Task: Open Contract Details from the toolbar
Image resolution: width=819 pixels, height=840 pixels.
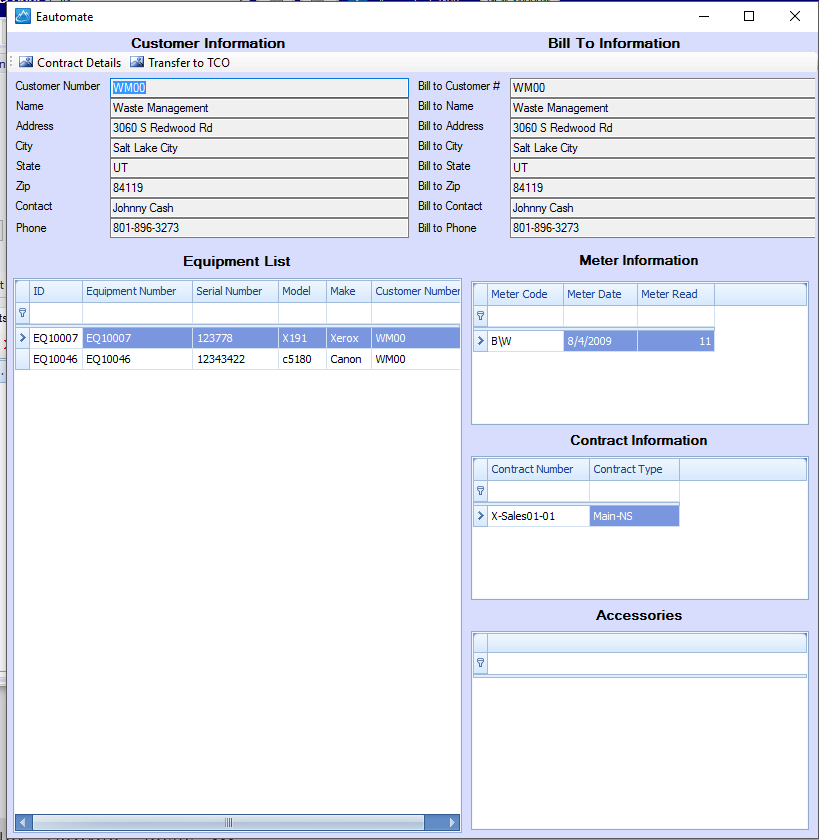Action: [70, 63]
